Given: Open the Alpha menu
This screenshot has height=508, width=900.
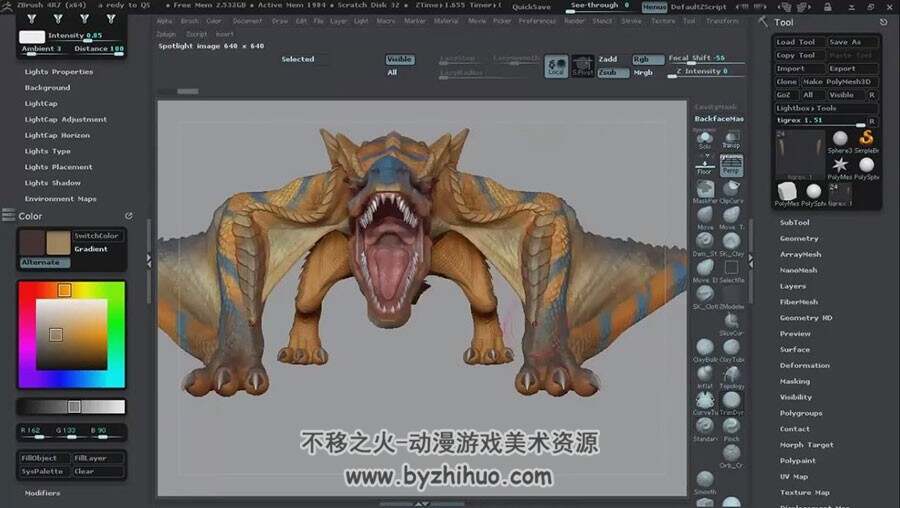Looking at the screenshot, I should click(x=164, y=21).
